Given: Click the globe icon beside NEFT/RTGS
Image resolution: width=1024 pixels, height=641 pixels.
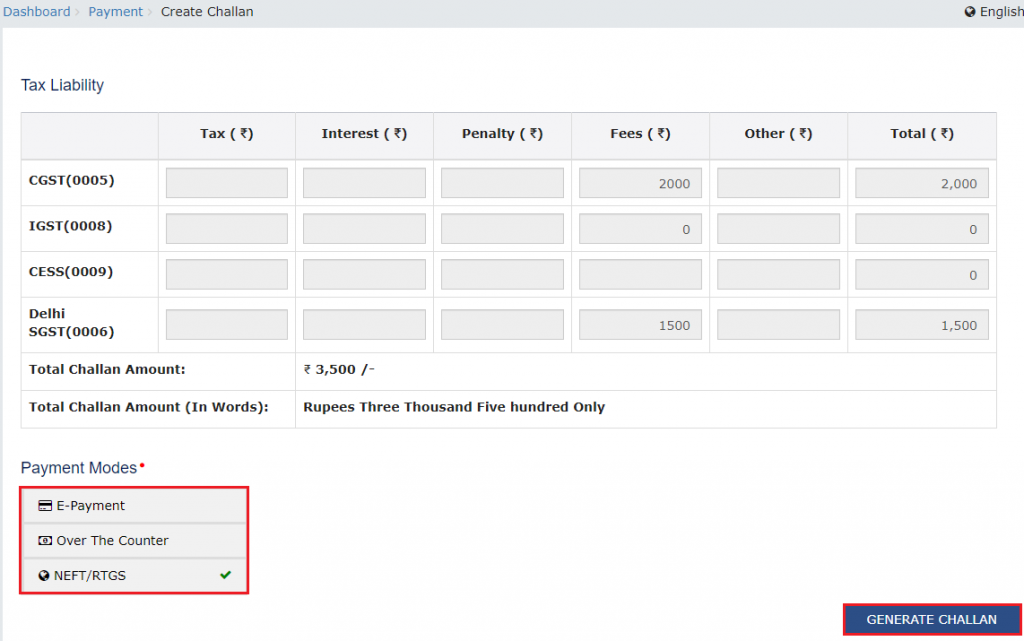Looking at the screenshot, I should point(44,576).
